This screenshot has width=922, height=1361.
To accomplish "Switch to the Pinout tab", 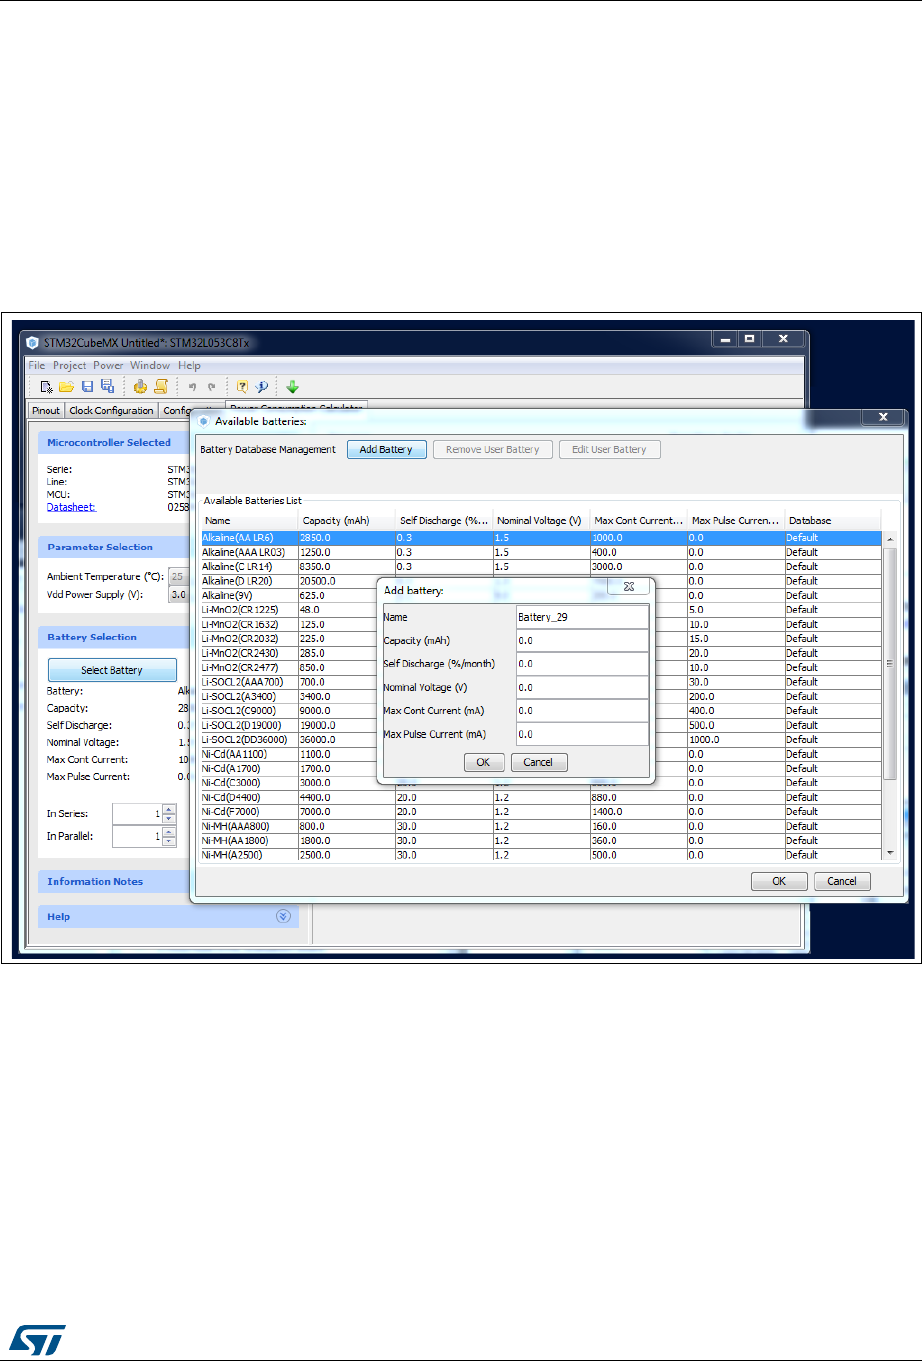I will 46,411.
